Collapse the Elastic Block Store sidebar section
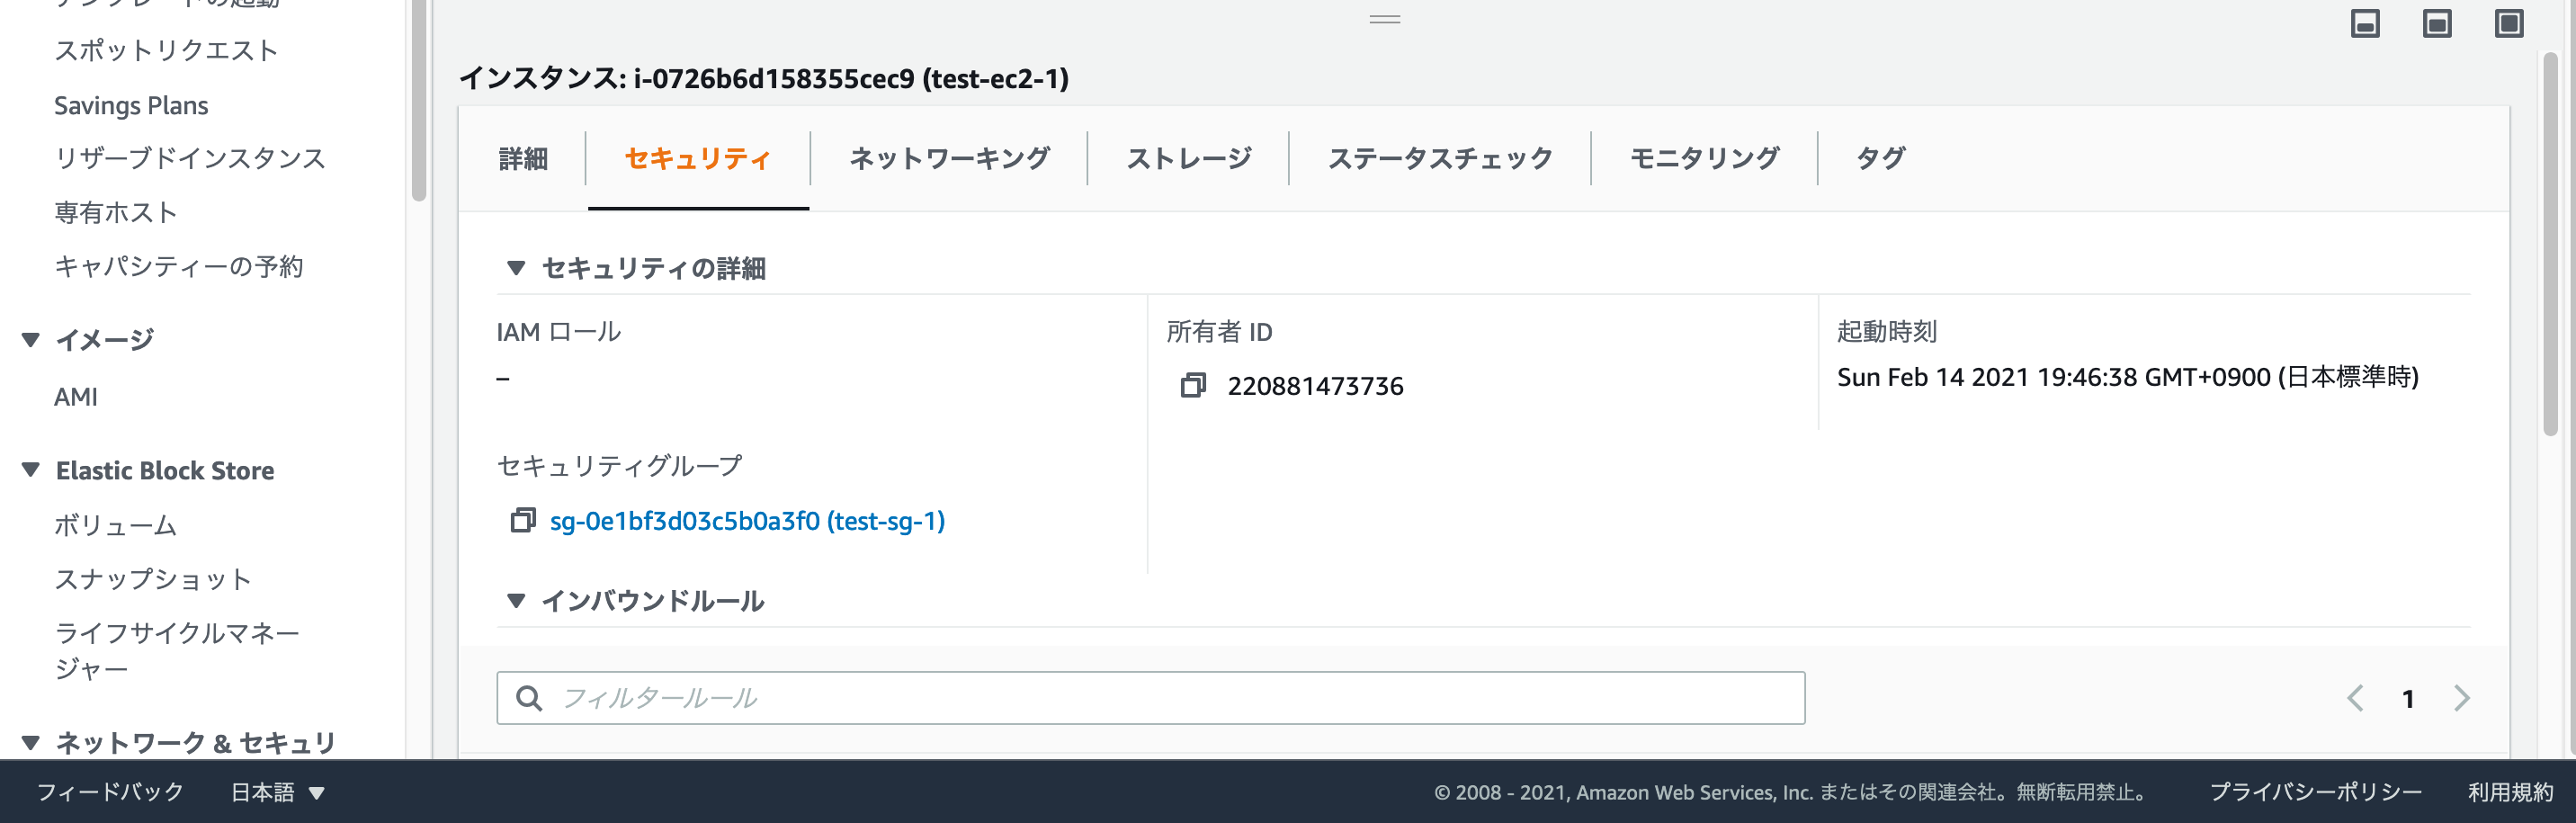2576x823 pixels. (x=29, y=470)
